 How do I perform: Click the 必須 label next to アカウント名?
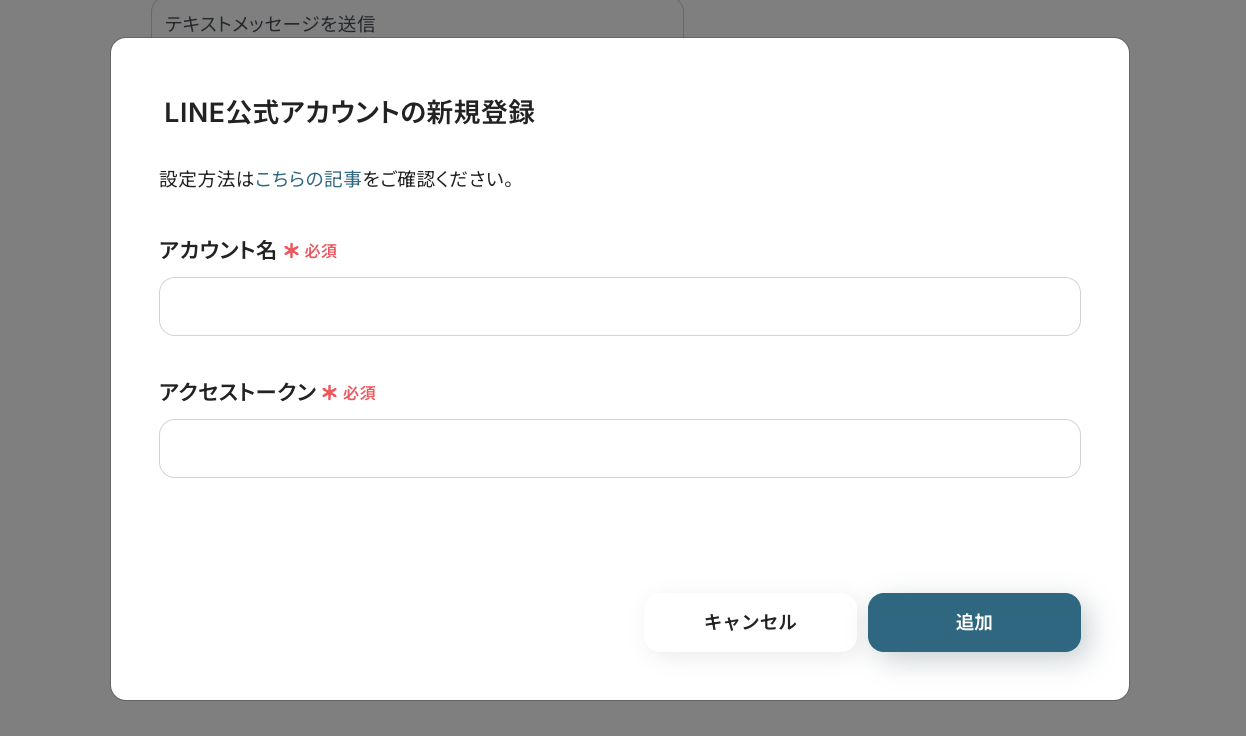[x=321, y=251]
